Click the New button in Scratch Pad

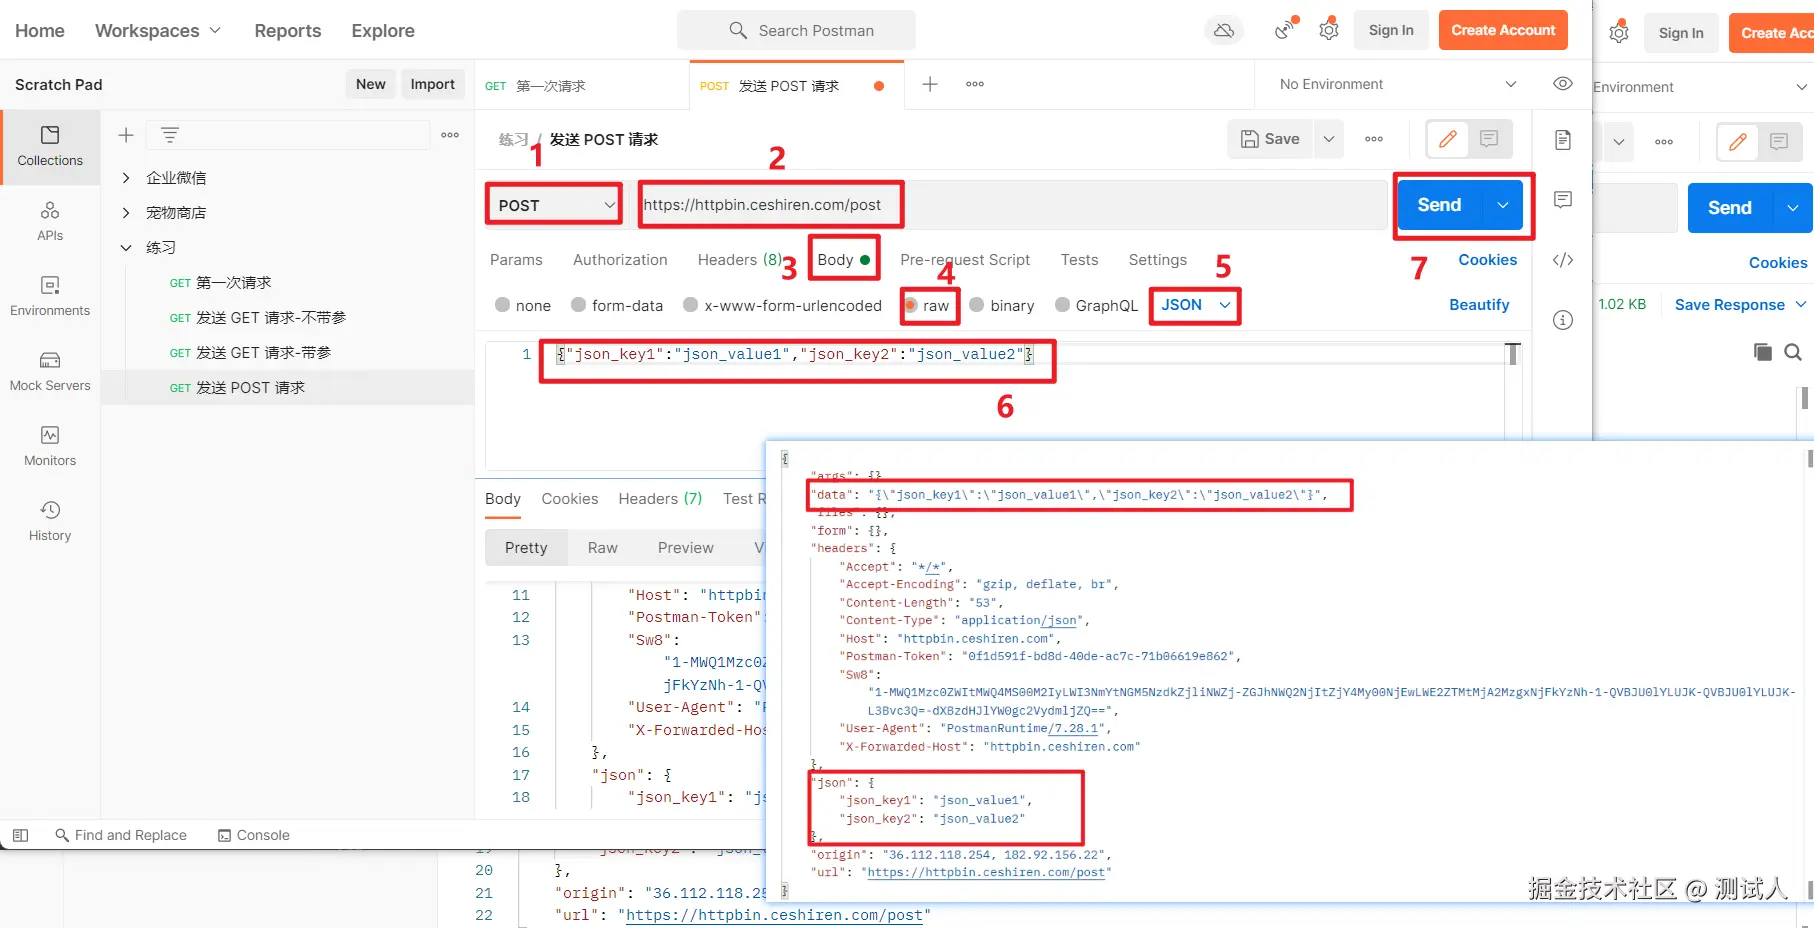[370, 84]
